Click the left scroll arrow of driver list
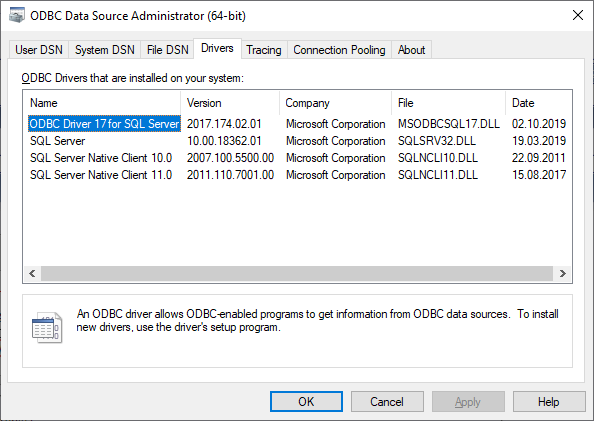Screen dimensions: 594x421 32,273
